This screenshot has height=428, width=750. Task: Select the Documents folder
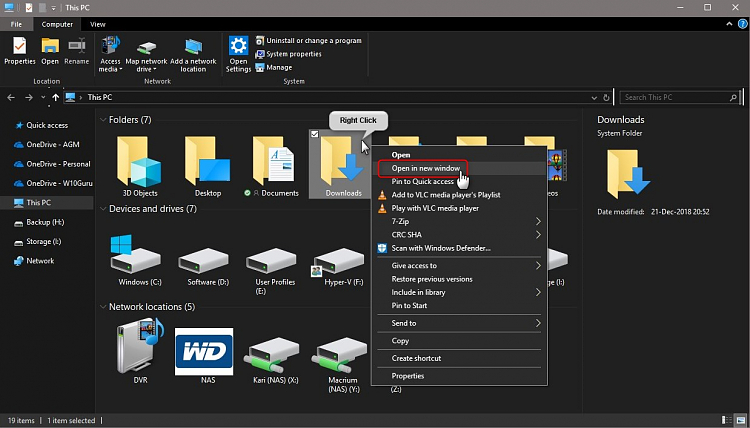click(273, 165)
